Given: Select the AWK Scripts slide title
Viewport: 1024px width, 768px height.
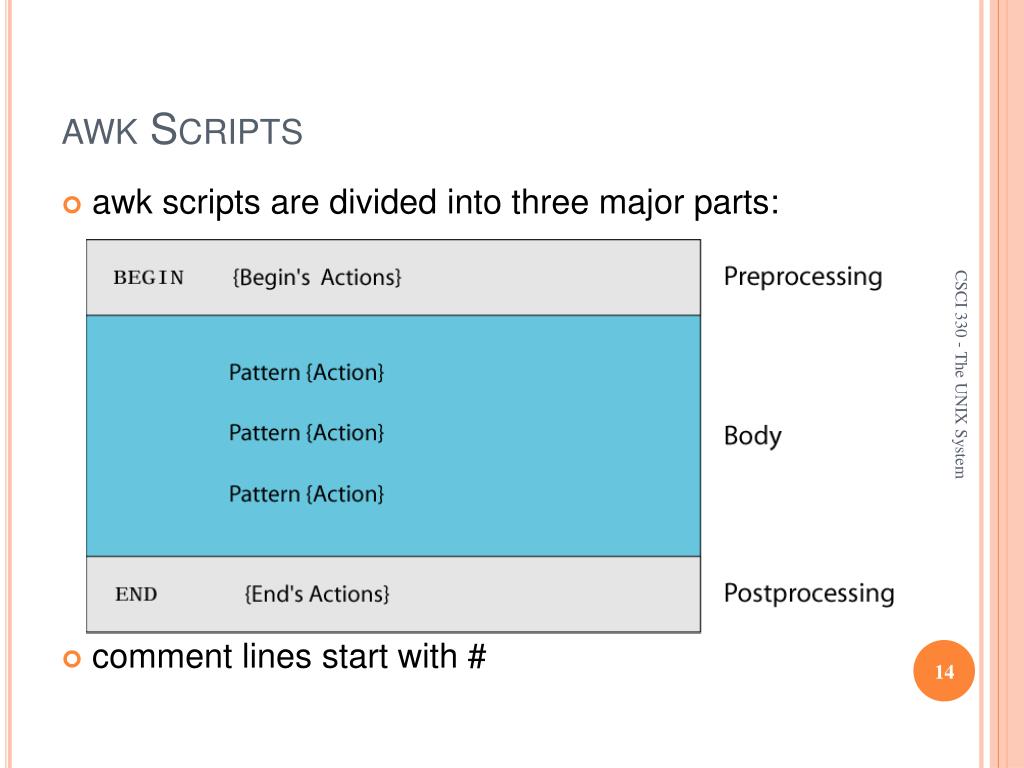Looking at the screenshot, I should [x=182, y=129].
